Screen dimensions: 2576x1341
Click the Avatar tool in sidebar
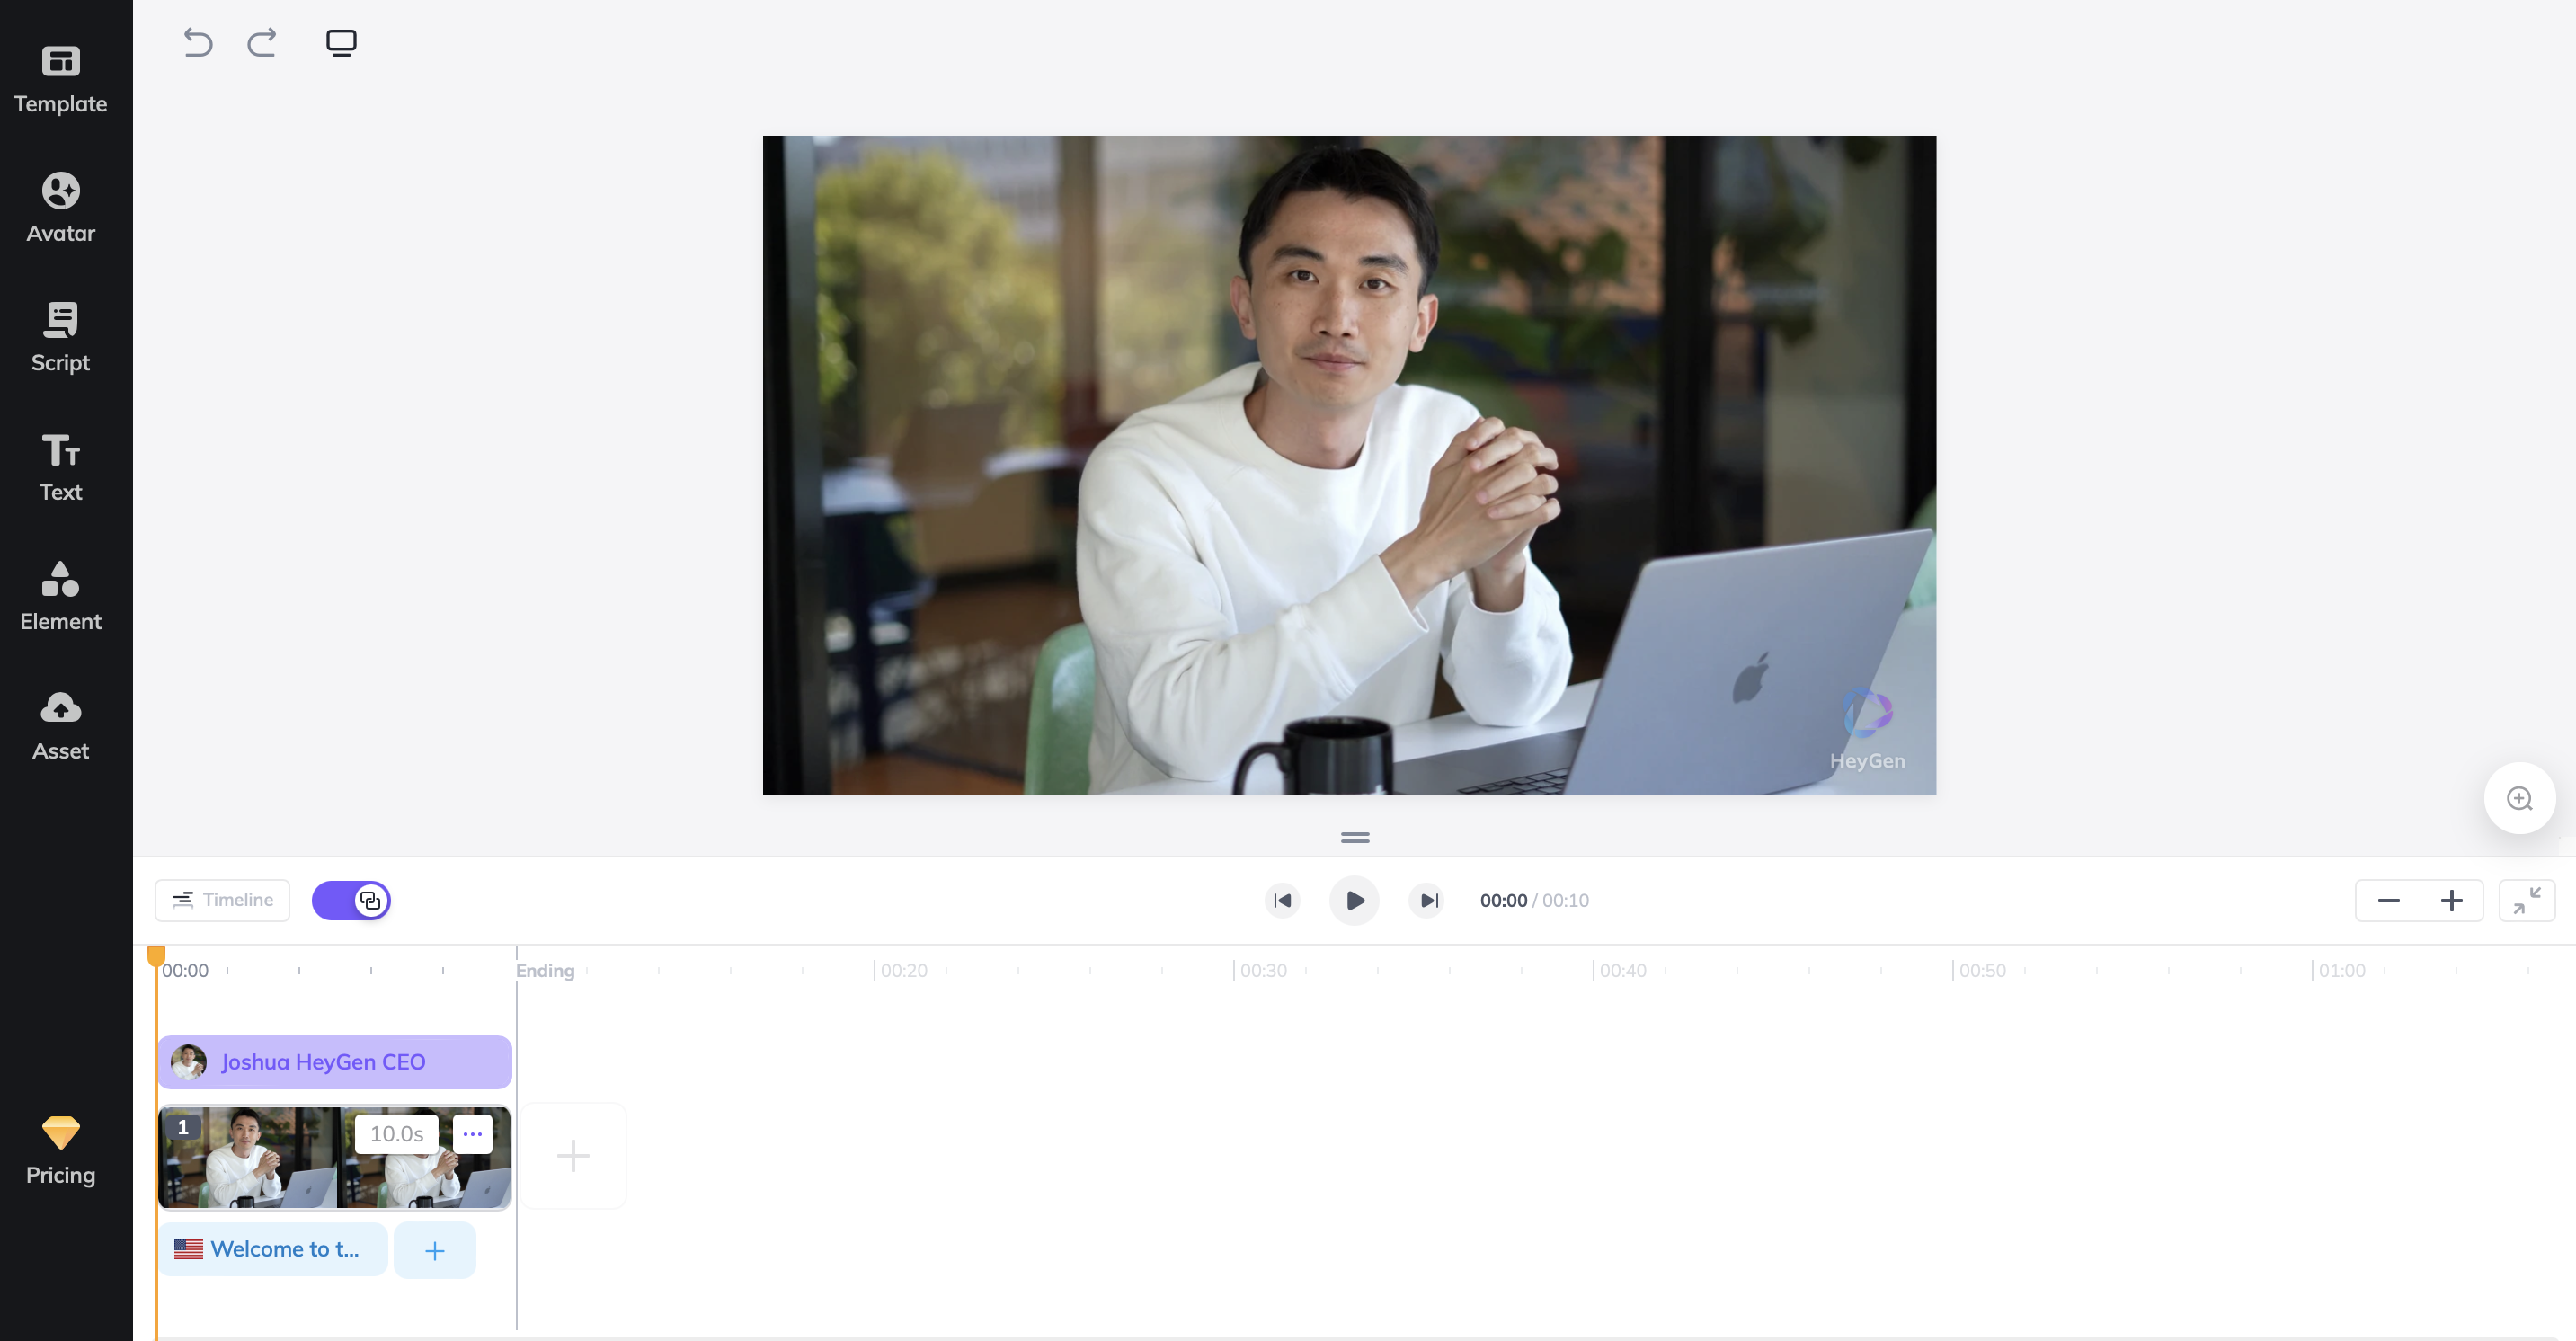point(61,206)
